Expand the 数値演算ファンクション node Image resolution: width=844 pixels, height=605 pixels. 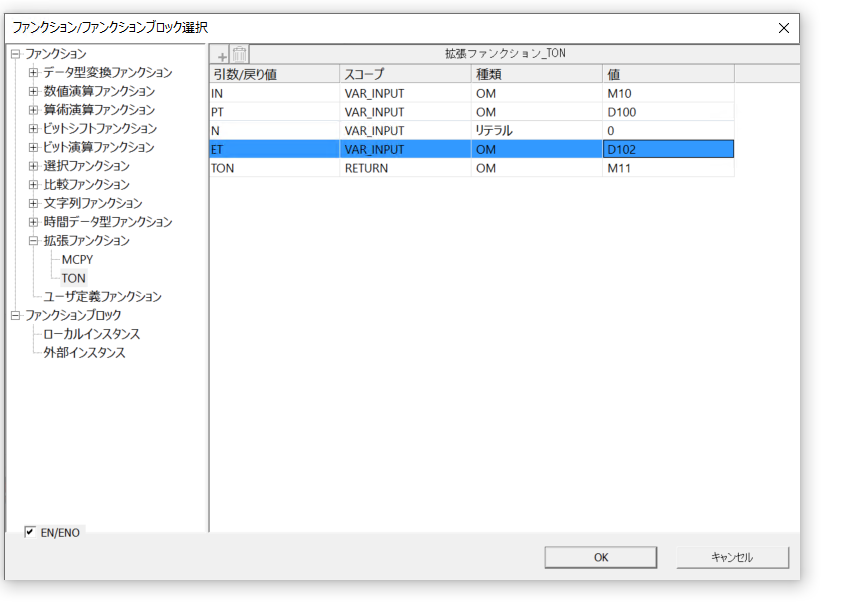33,92
